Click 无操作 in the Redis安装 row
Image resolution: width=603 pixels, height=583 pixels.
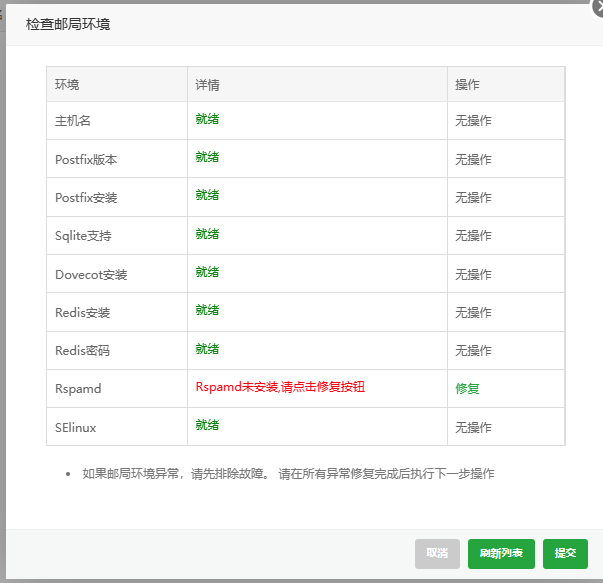(x=473, y=312)
